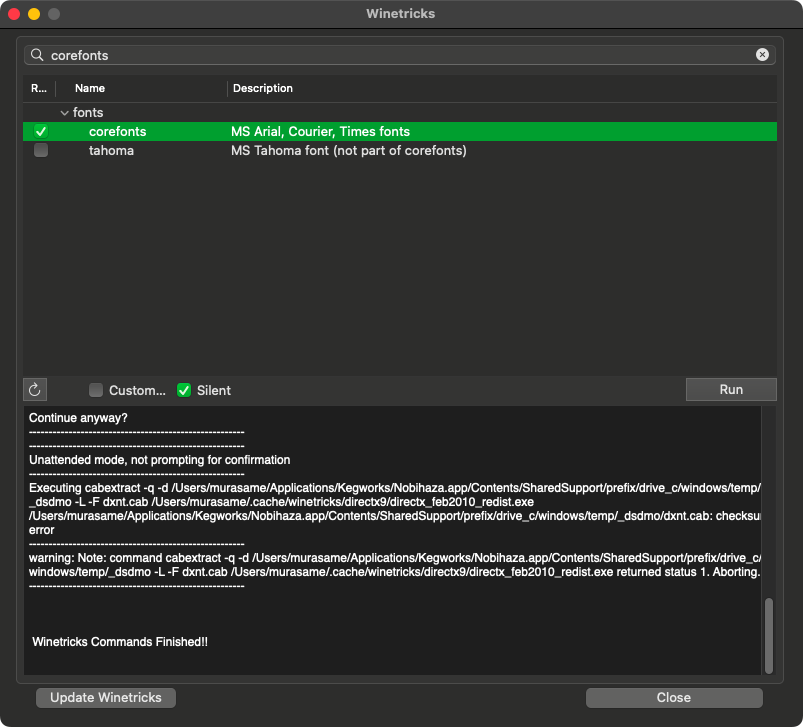Click the magnifying glass search icon
The height and width of the screenshot is (727, 803).
pyautogui.click(x=38, y=55)
